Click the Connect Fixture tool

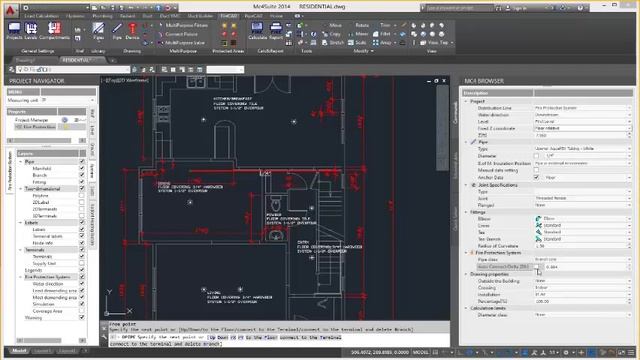coord(178,34)
